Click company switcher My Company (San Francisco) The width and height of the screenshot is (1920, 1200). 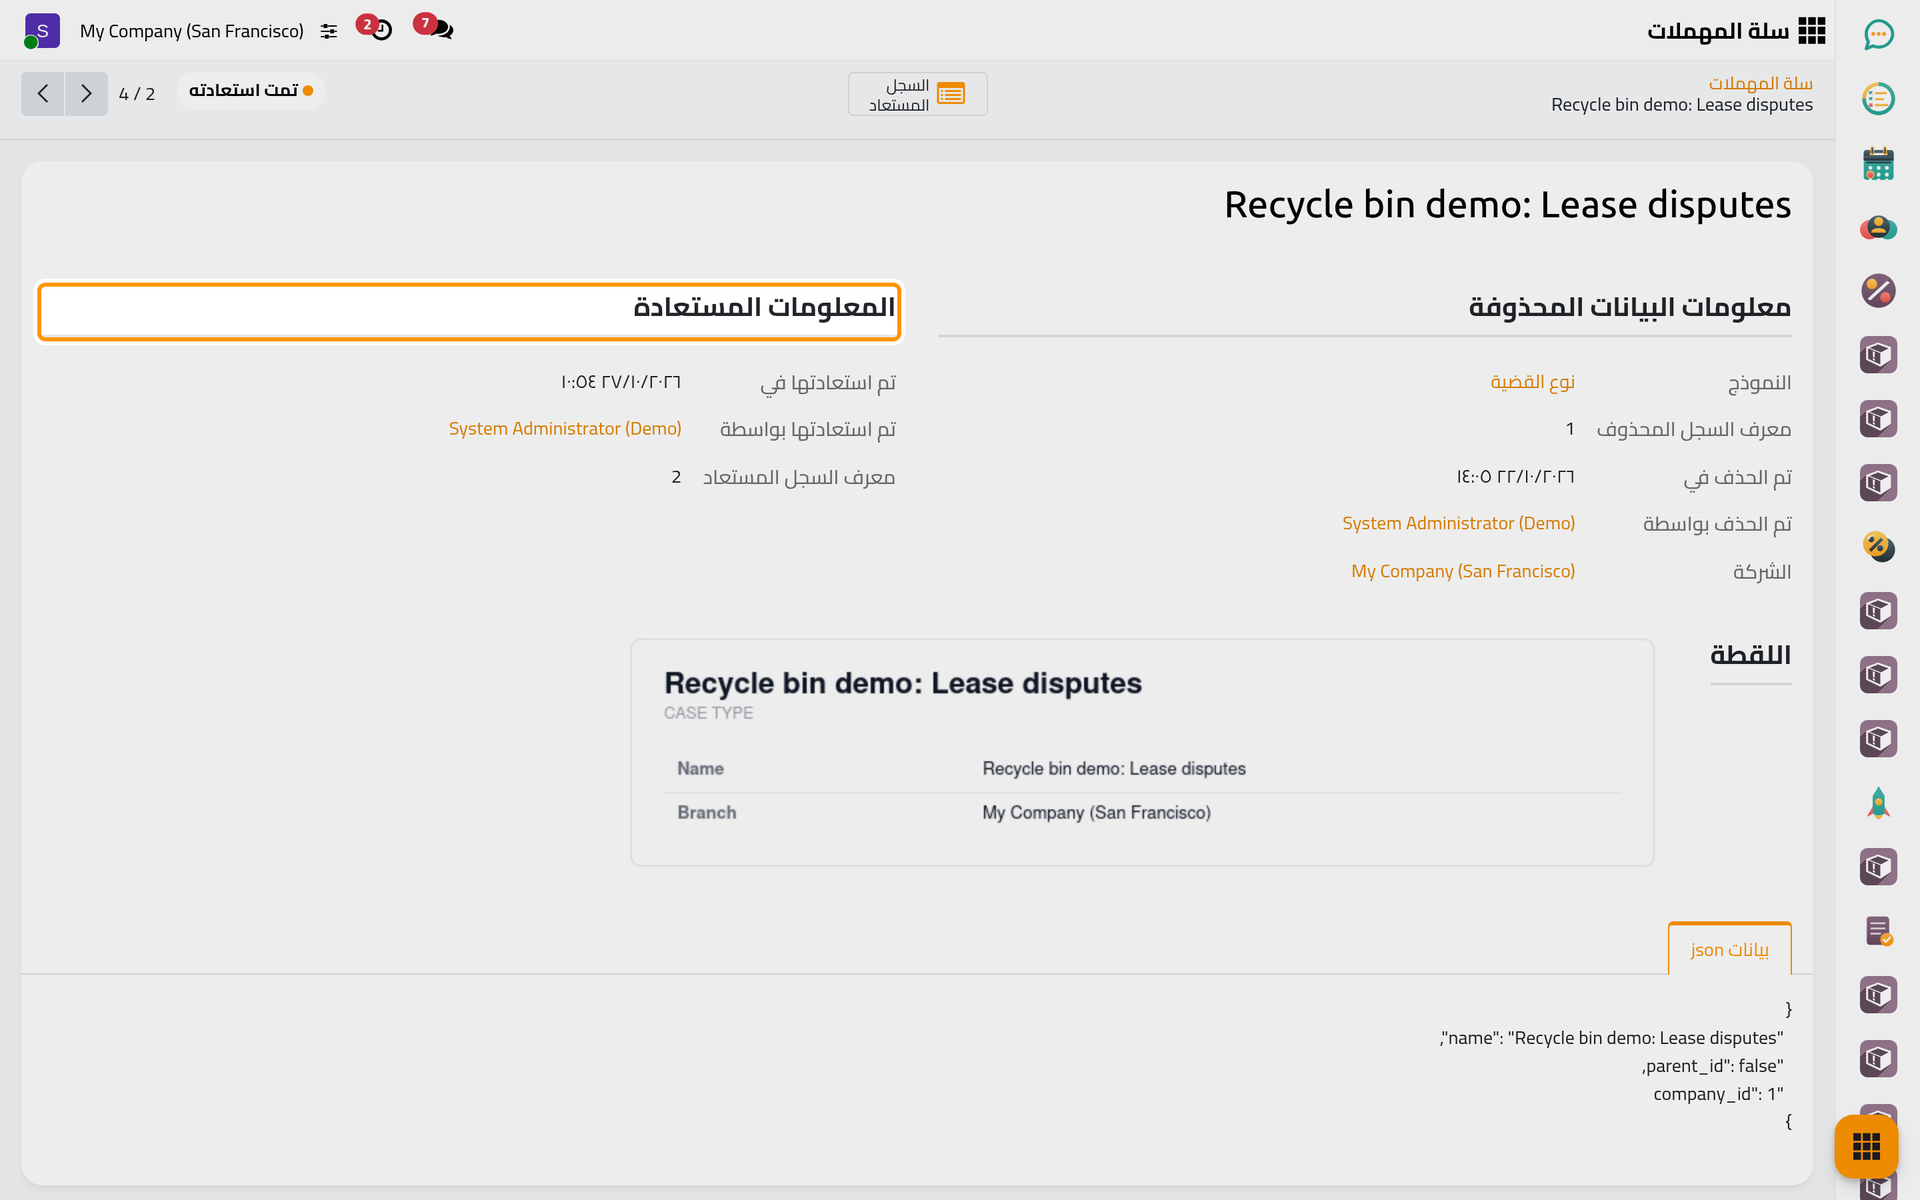(192, 31)
